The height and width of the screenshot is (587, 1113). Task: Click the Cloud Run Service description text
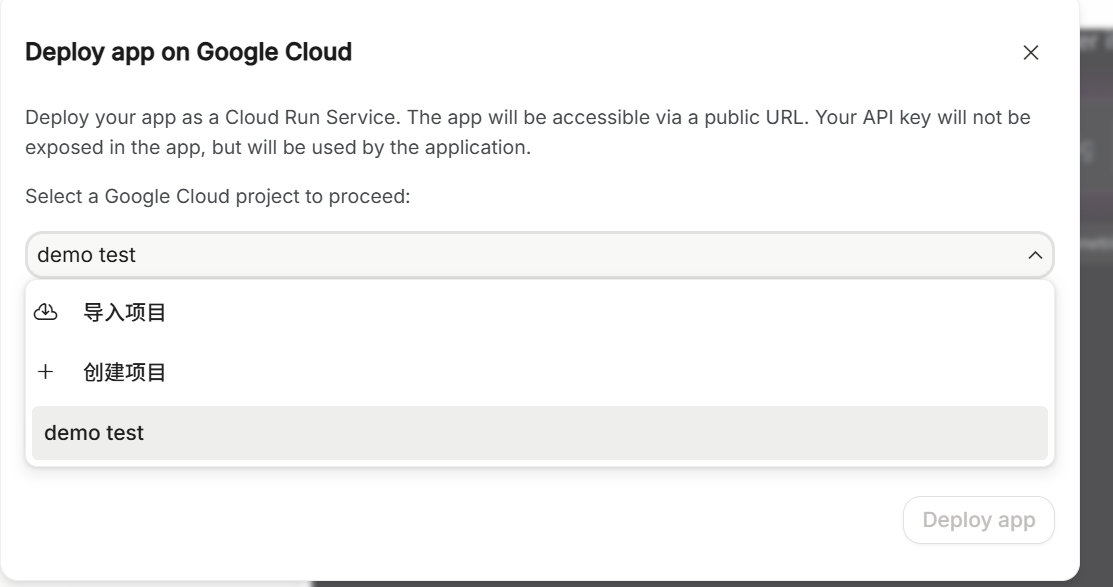(527, 132)
